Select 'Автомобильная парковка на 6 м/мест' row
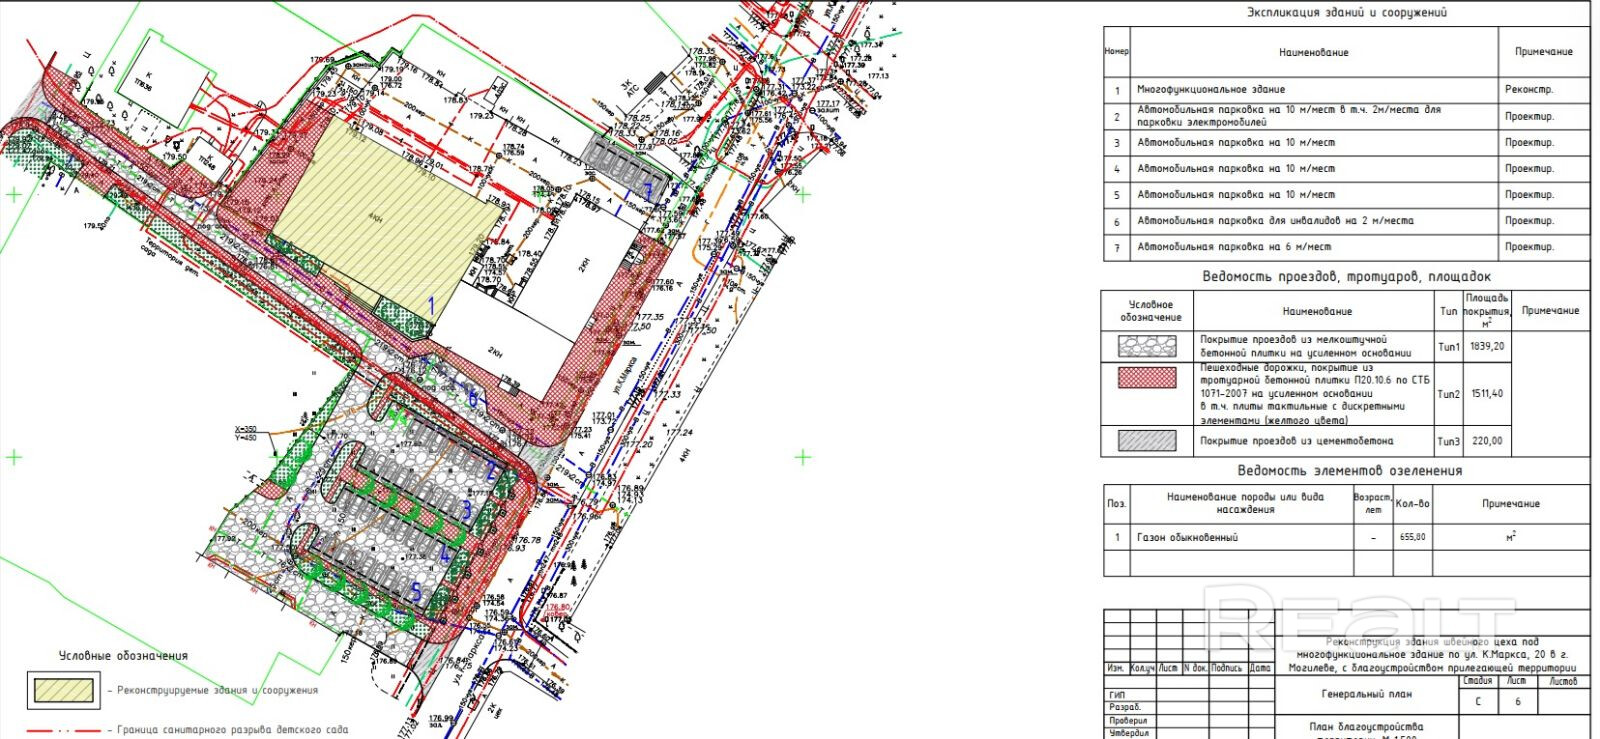1600x739 pixels. (1314, 247)
